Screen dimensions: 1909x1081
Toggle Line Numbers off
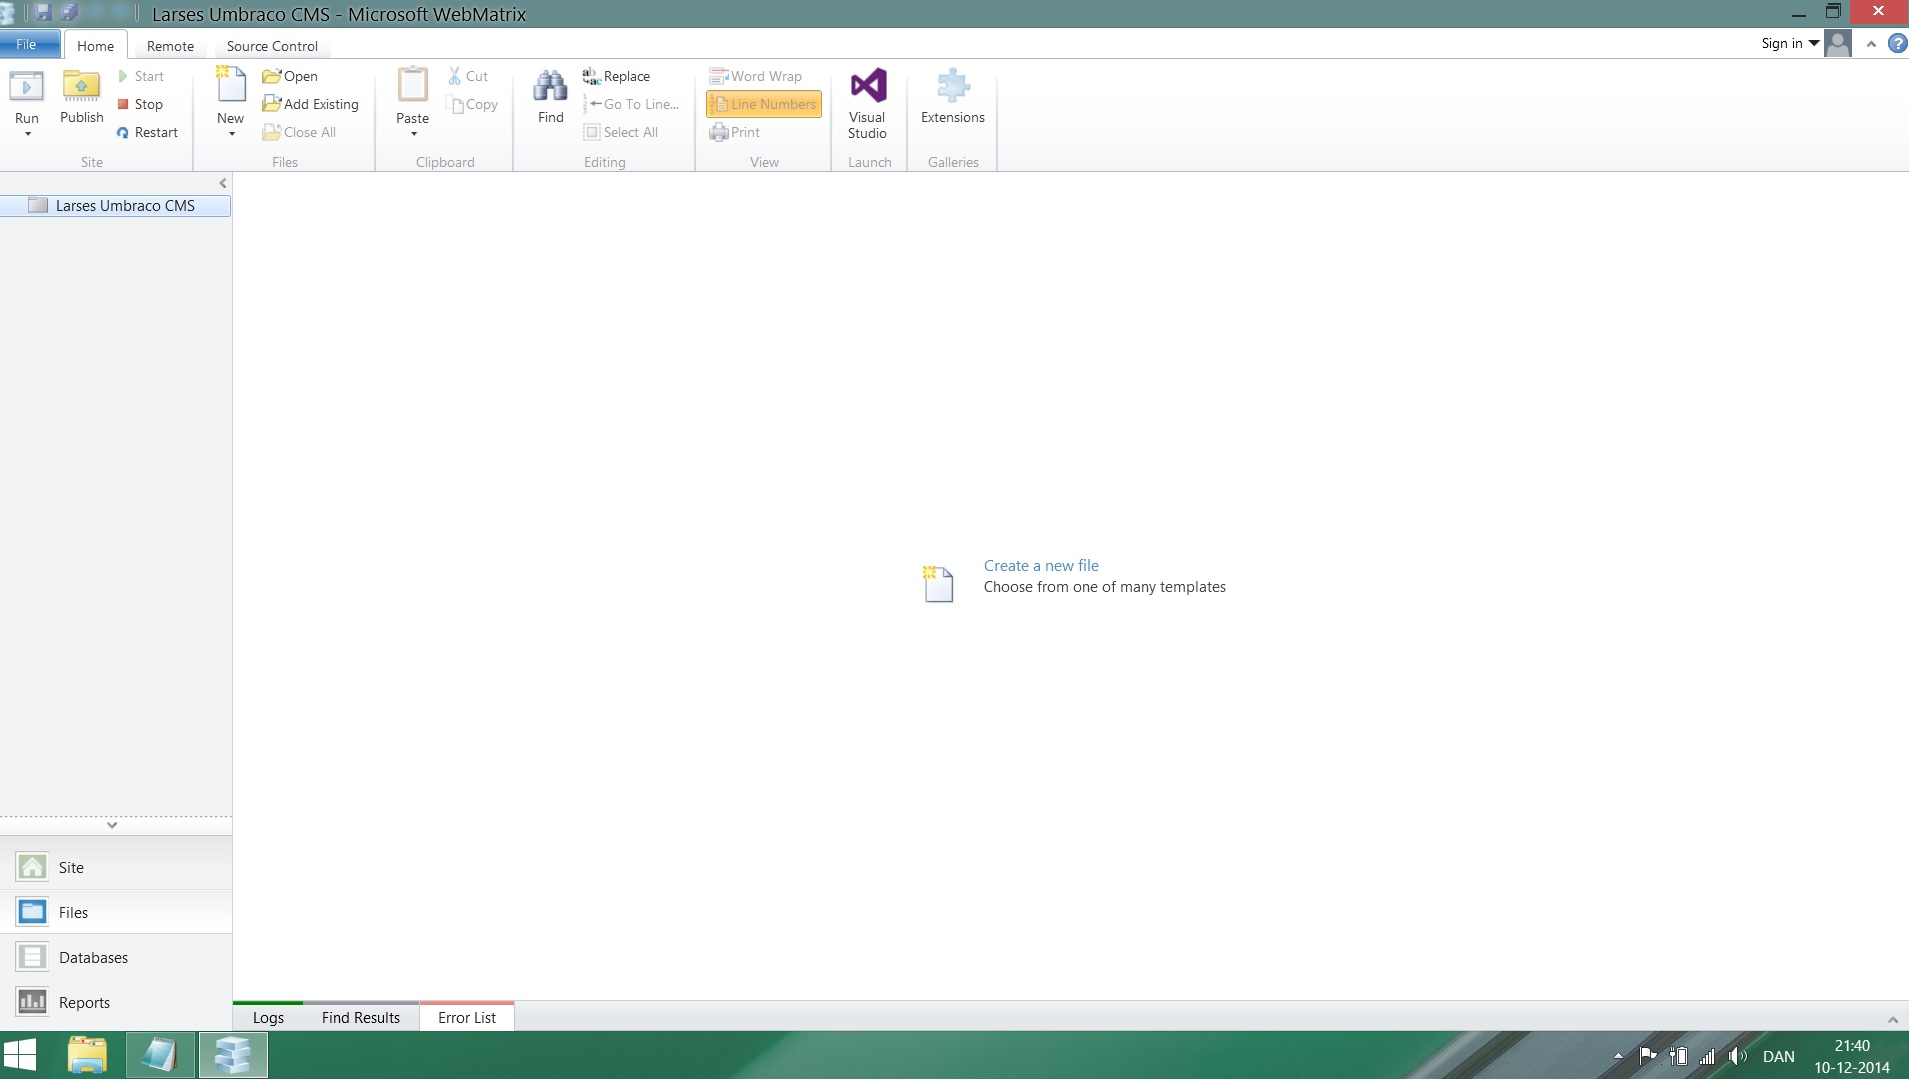[764, 104]
